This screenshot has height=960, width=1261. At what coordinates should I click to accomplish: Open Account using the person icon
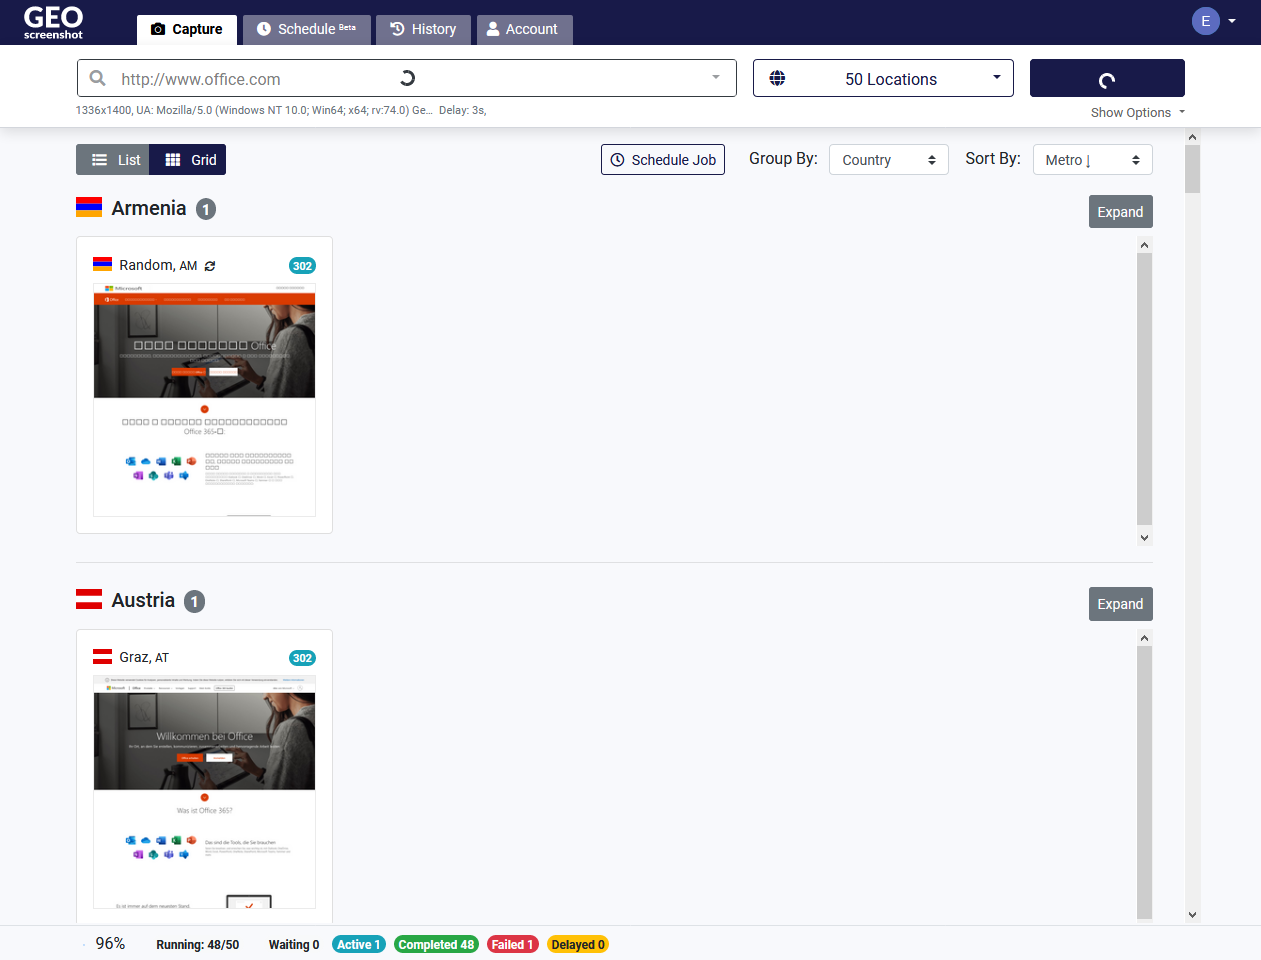[493, 29]
